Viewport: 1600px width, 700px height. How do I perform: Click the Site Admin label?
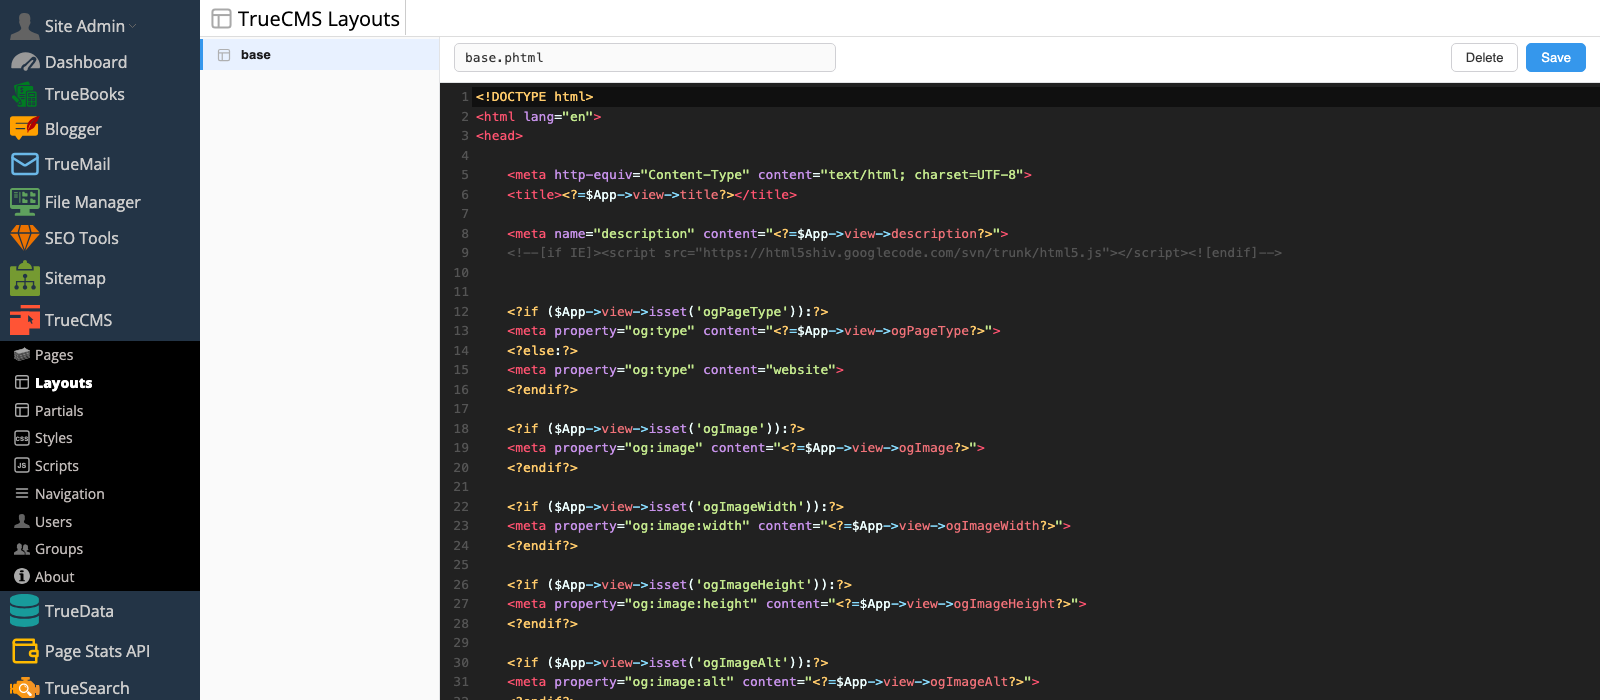(85, 26)
